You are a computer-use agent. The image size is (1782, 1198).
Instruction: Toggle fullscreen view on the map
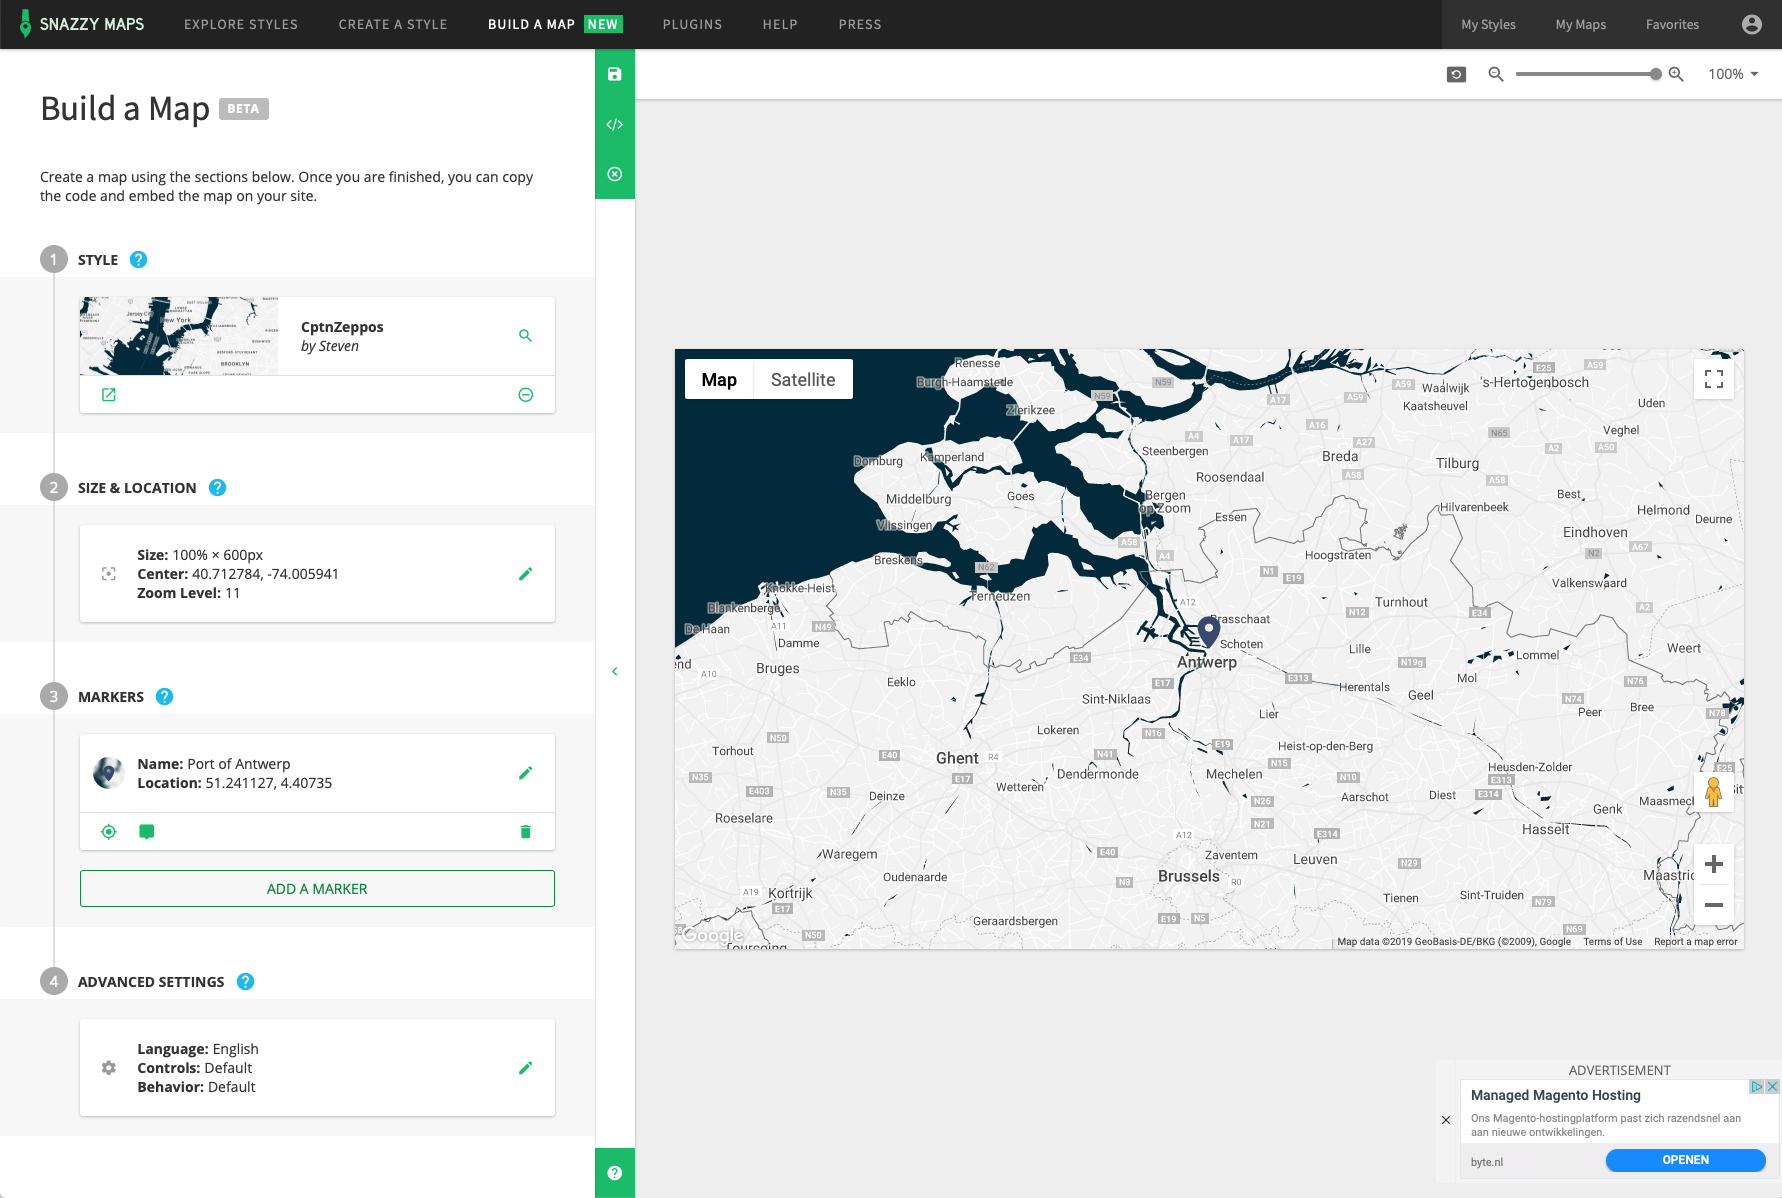1714,379
